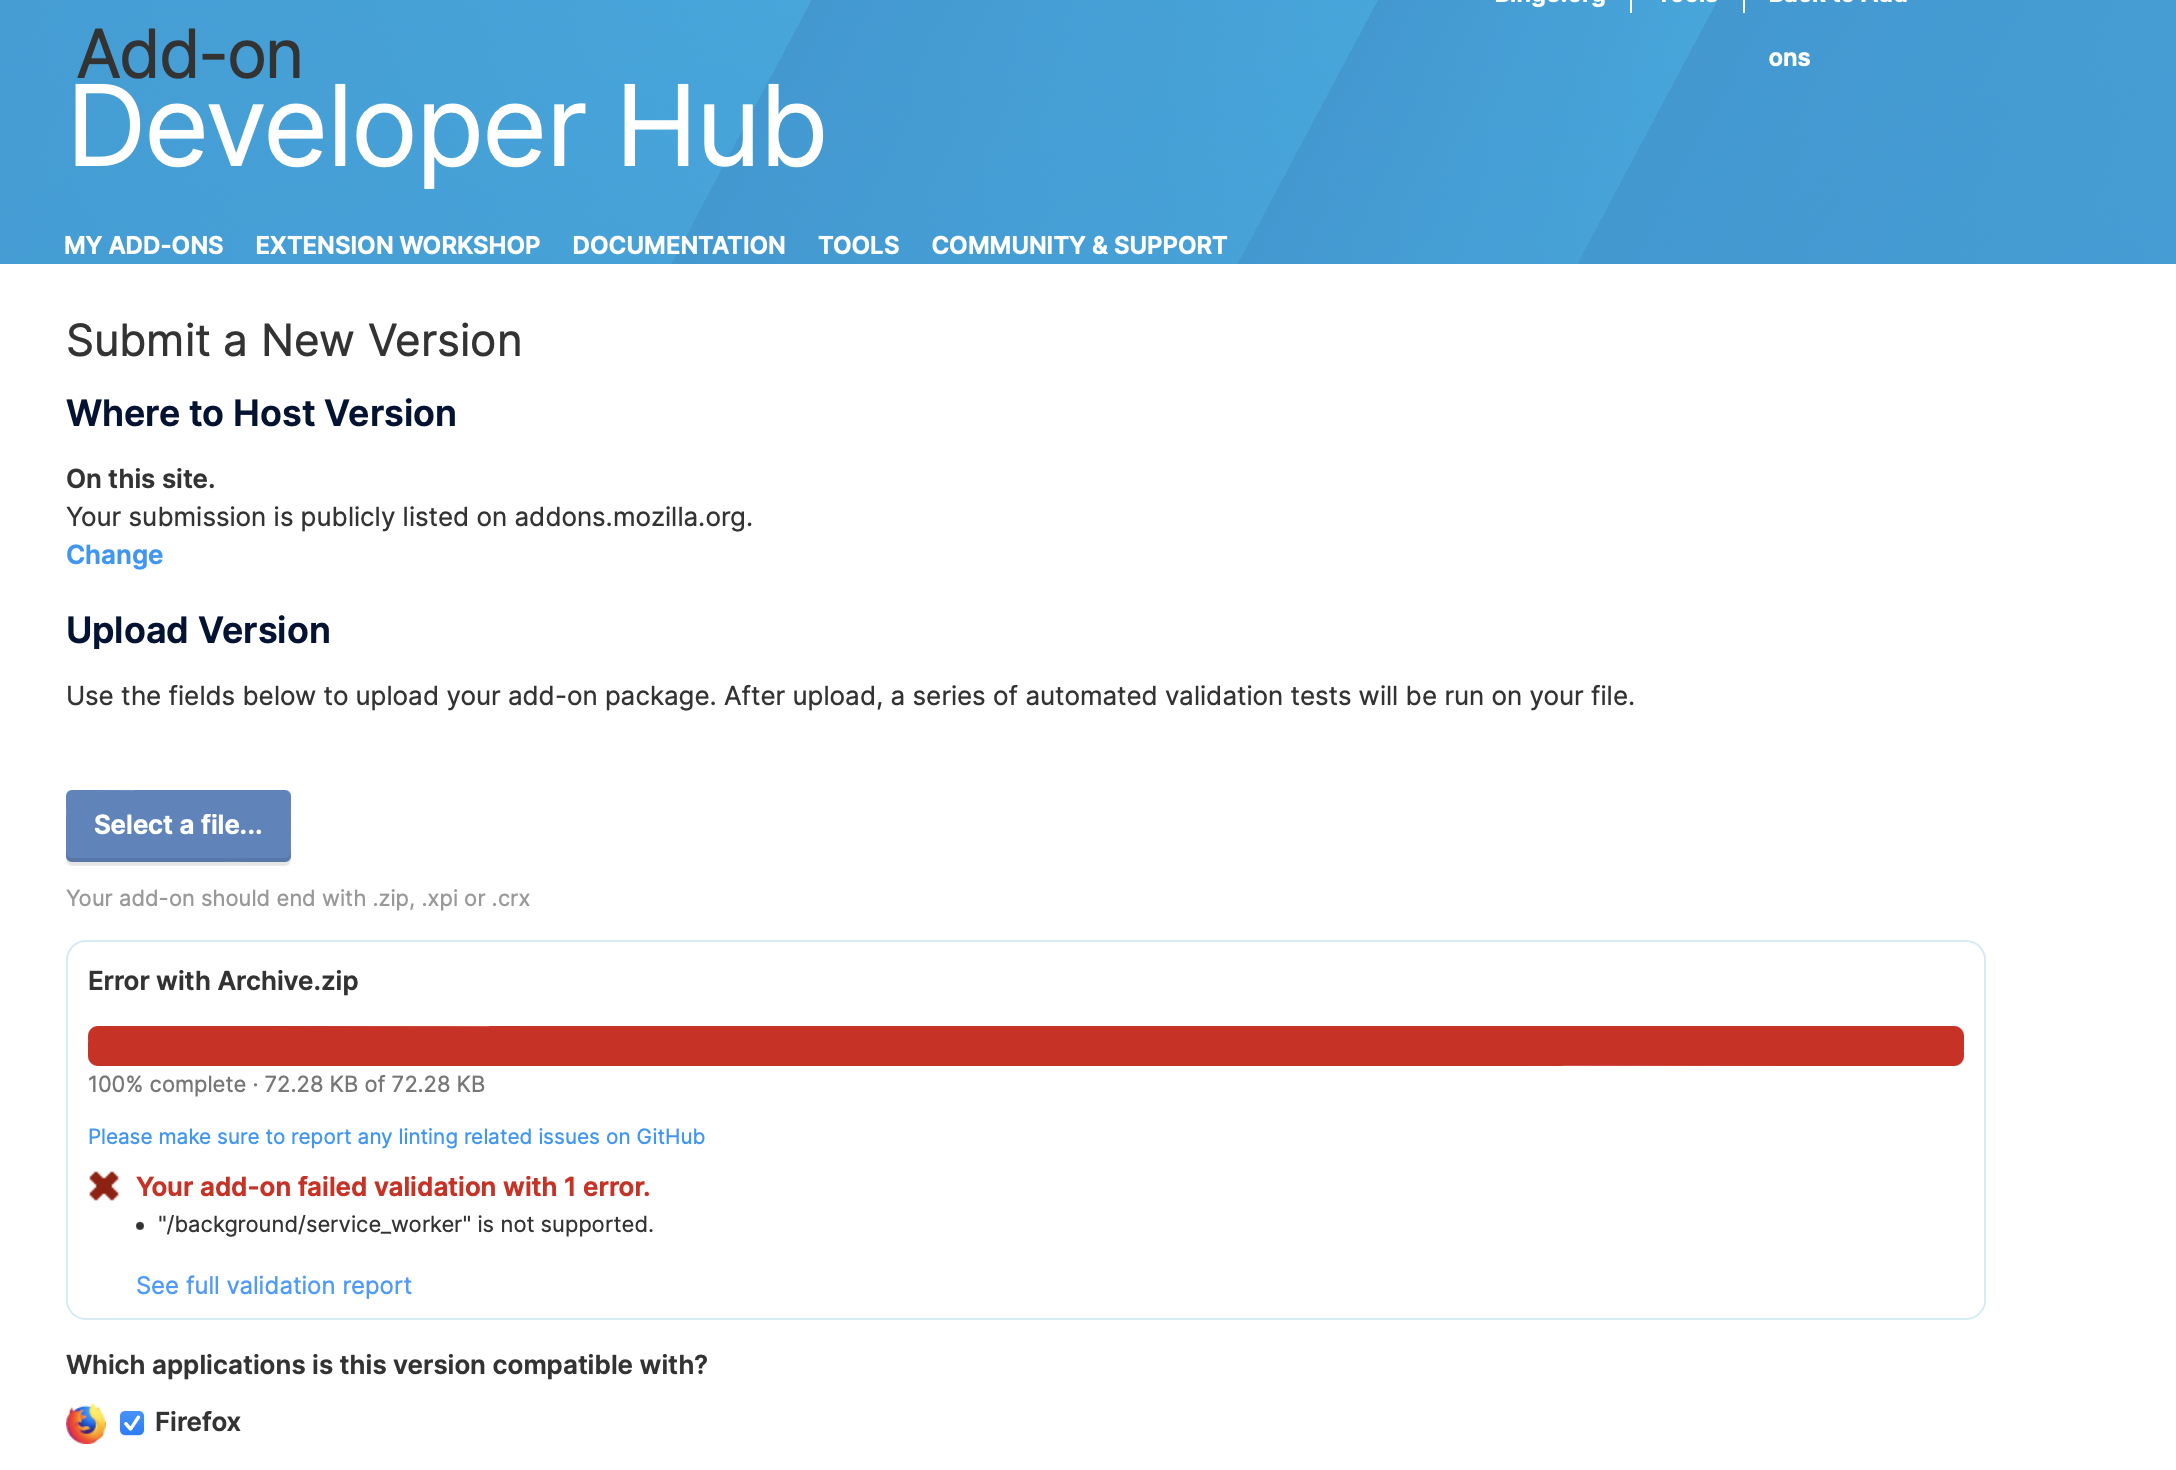Image resolution: width=2176 pixels, height=1470 pixels.
Task: Visit COMMUNITY & SUPPORT
Action: coord(1079,245)
